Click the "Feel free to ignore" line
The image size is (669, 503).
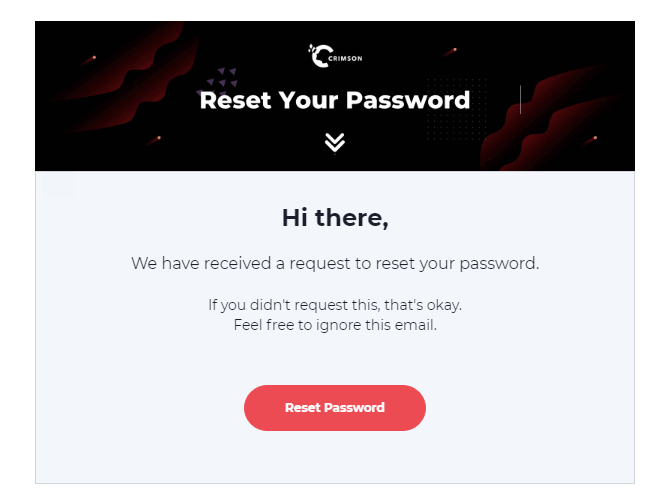click(334, 325)
